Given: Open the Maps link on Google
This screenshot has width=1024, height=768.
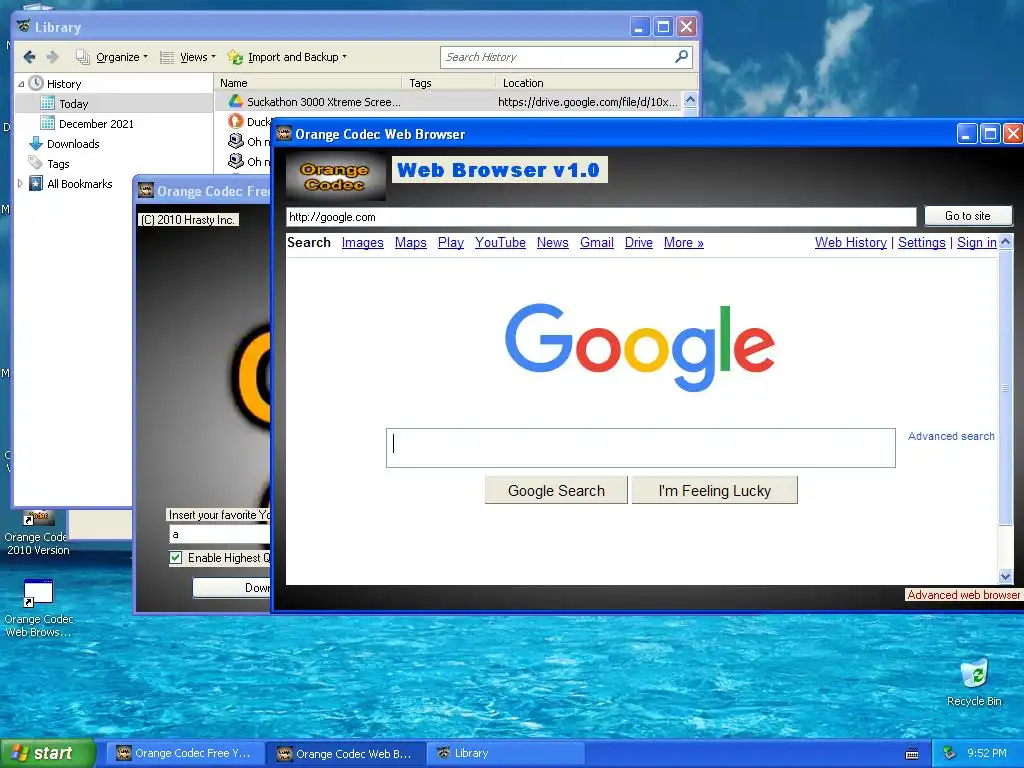Looking at the screenshot, I should click(410, 243).
